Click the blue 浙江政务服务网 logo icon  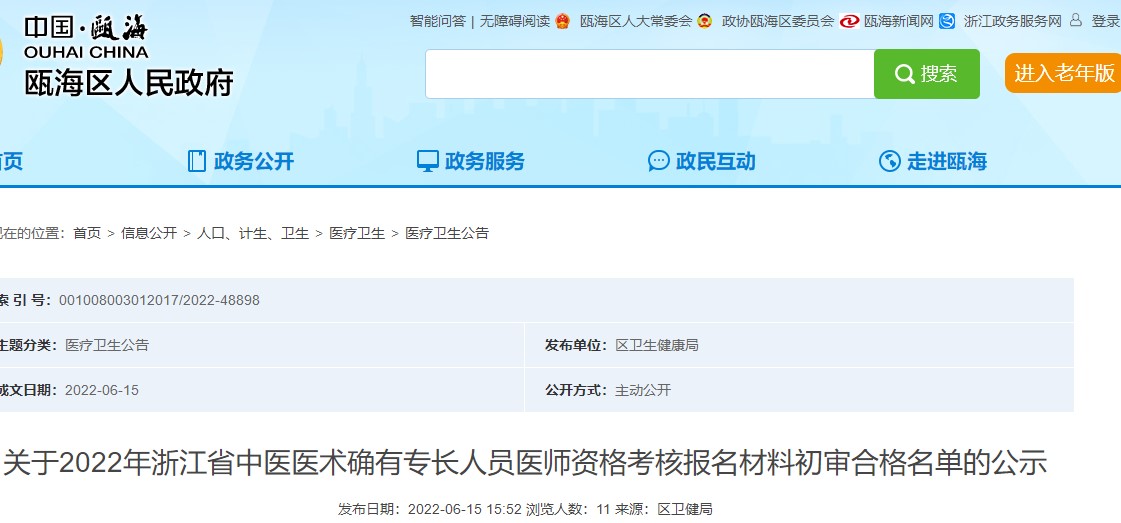point(947,21)
